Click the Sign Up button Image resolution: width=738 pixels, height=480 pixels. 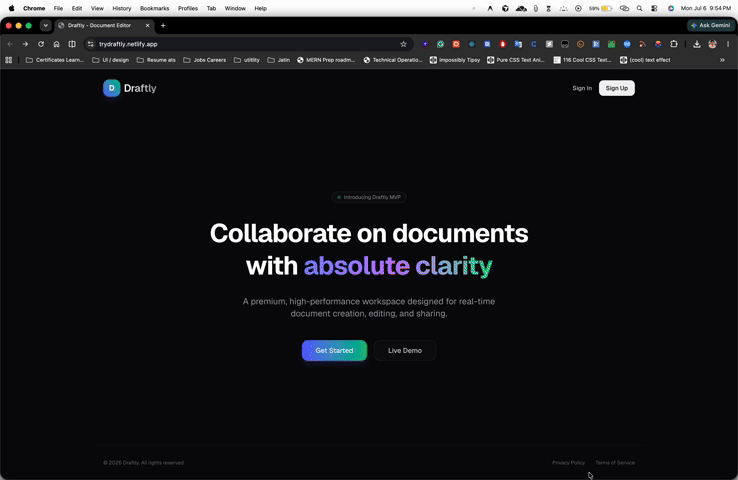pos(617,88)
